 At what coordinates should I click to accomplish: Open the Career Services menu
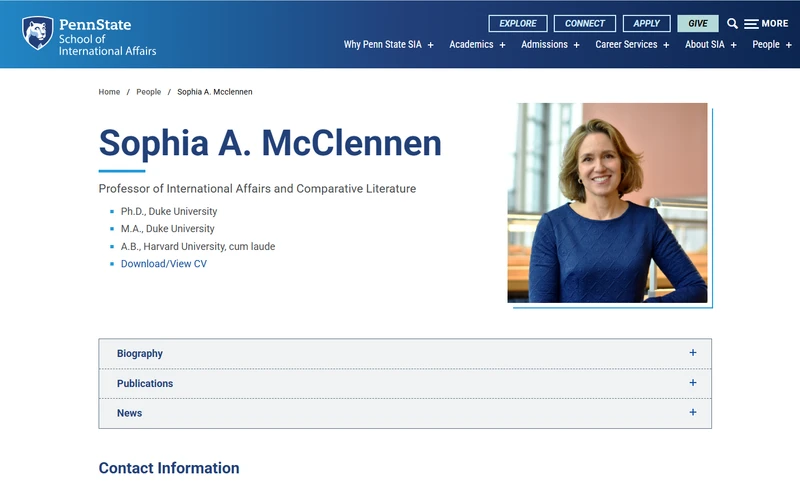point(626,44)
